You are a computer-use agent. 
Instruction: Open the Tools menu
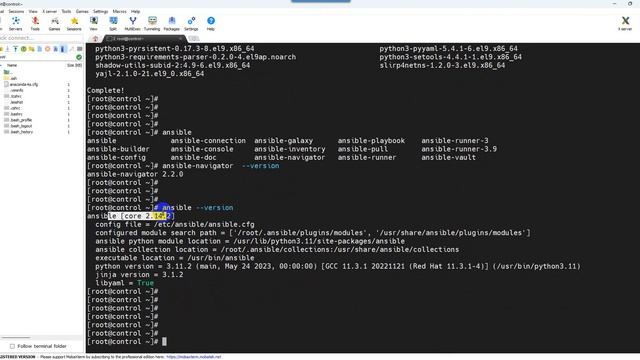pos(66,11)
